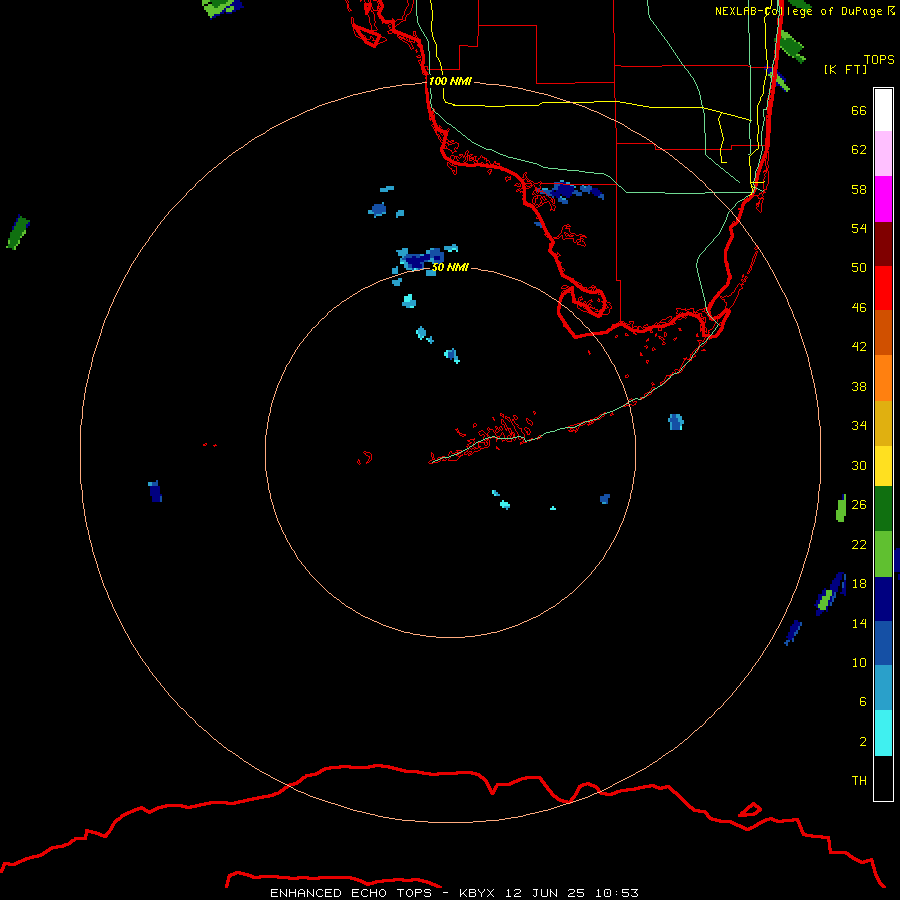
Task: Click the 'TH' threshold legend label
Action: click(859, 780)
